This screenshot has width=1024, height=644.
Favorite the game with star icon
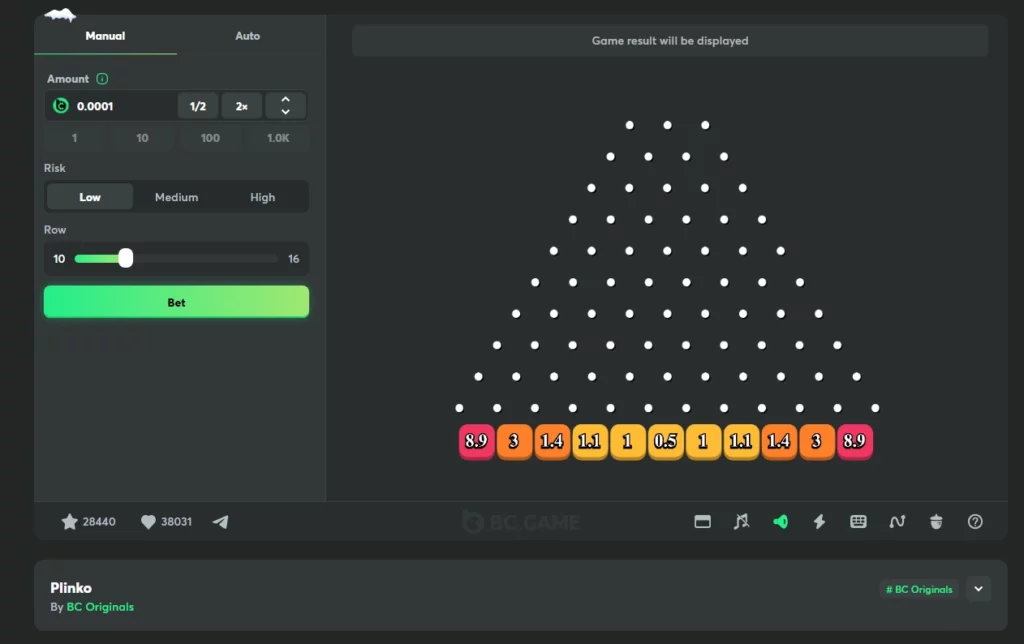click(x=70, y=522)
